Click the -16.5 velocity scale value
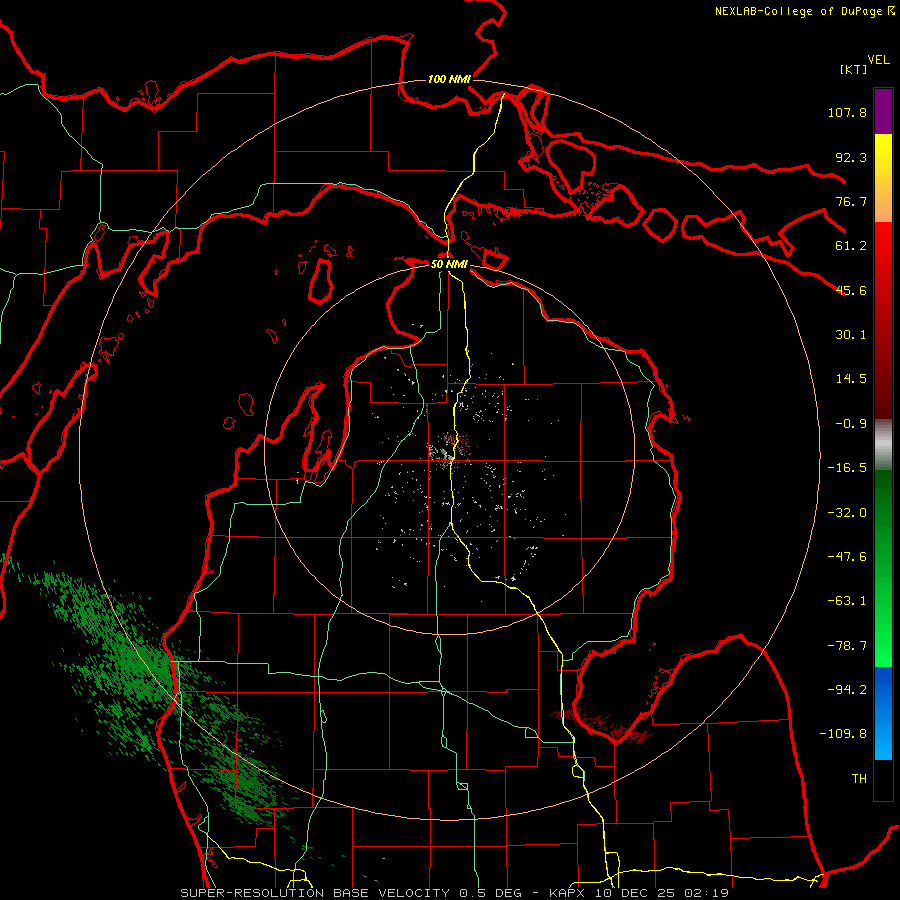 coord(847,468)
